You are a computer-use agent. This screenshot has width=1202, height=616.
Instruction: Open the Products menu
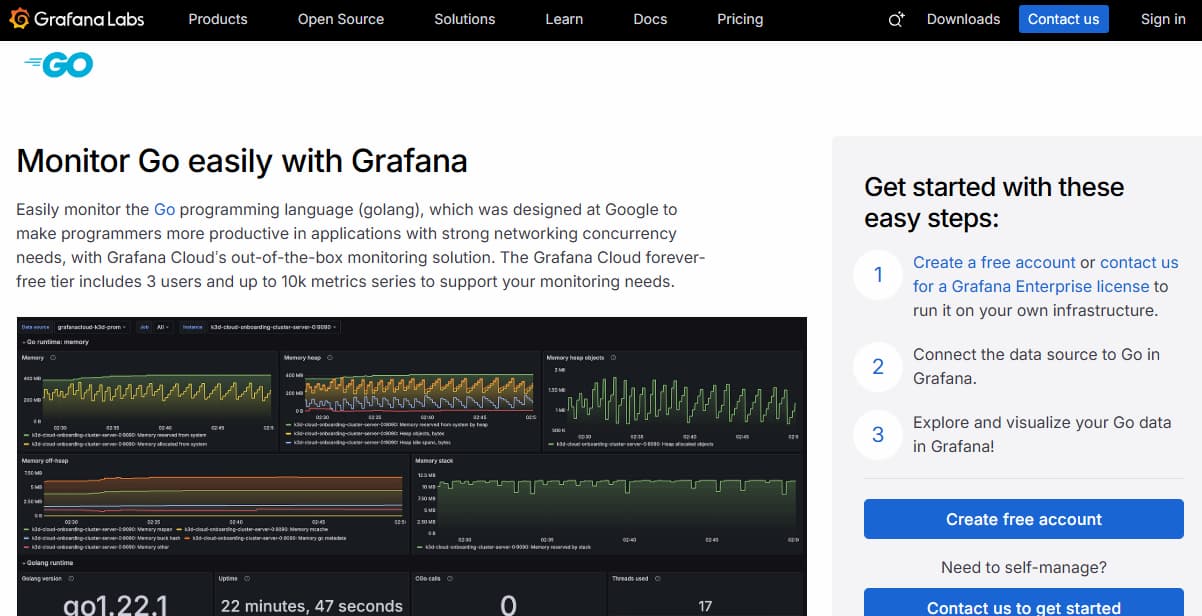(217, 19)
